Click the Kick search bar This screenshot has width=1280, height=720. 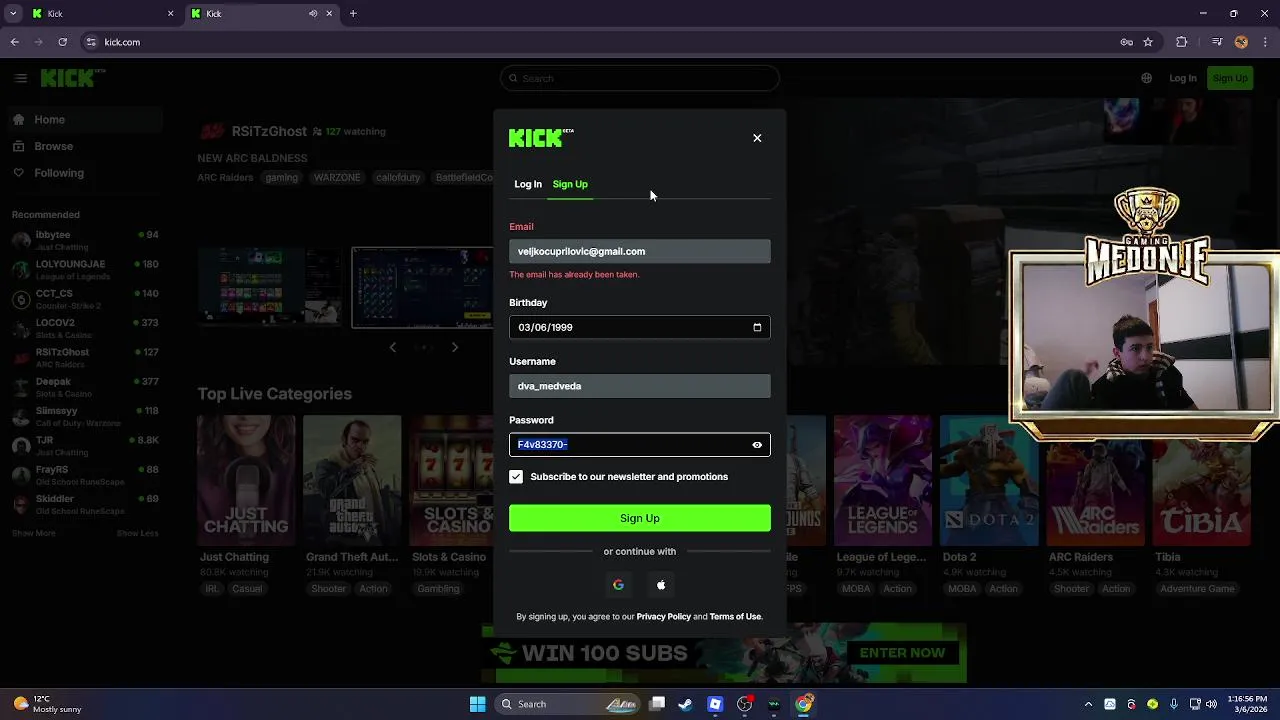640,78
